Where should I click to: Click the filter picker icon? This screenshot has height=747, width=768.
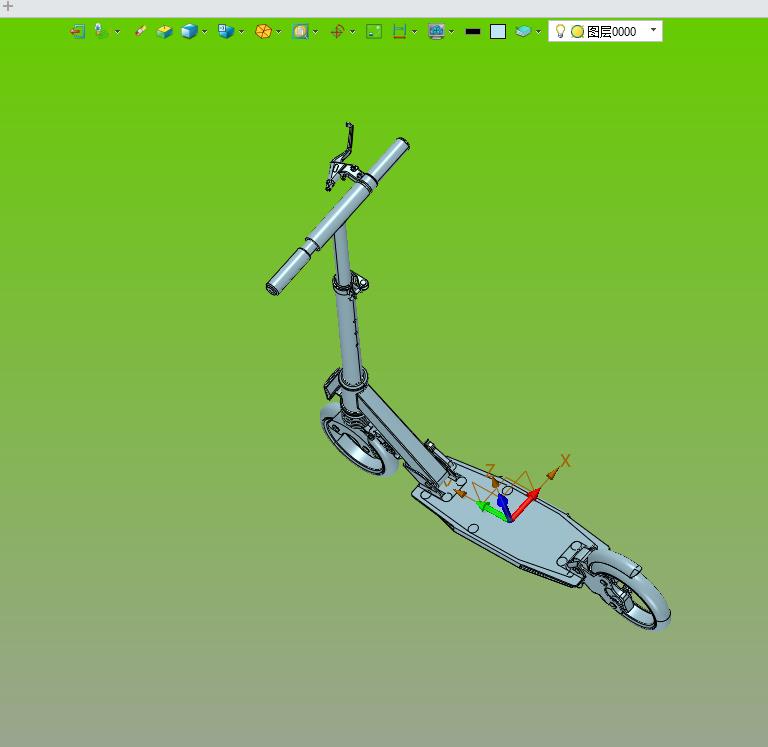[x=100, y=30]
